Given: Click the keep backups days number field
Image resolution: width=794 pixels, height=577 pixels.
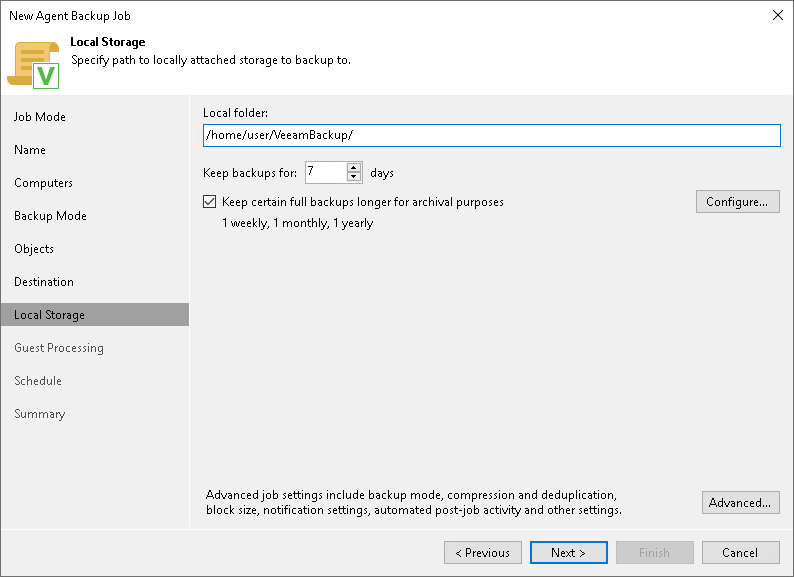Looking at the screenshot, I should click(x=326, y=172).
